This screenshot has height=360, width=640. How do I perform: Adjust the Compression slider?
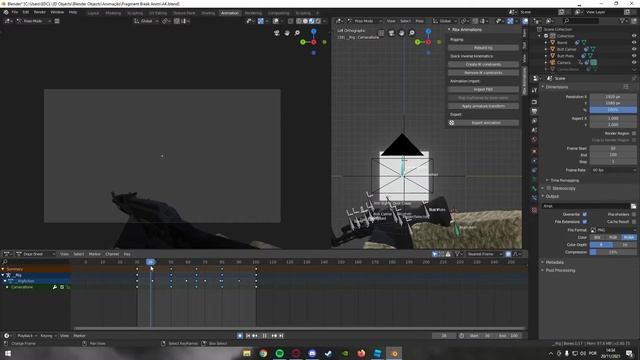613,252
